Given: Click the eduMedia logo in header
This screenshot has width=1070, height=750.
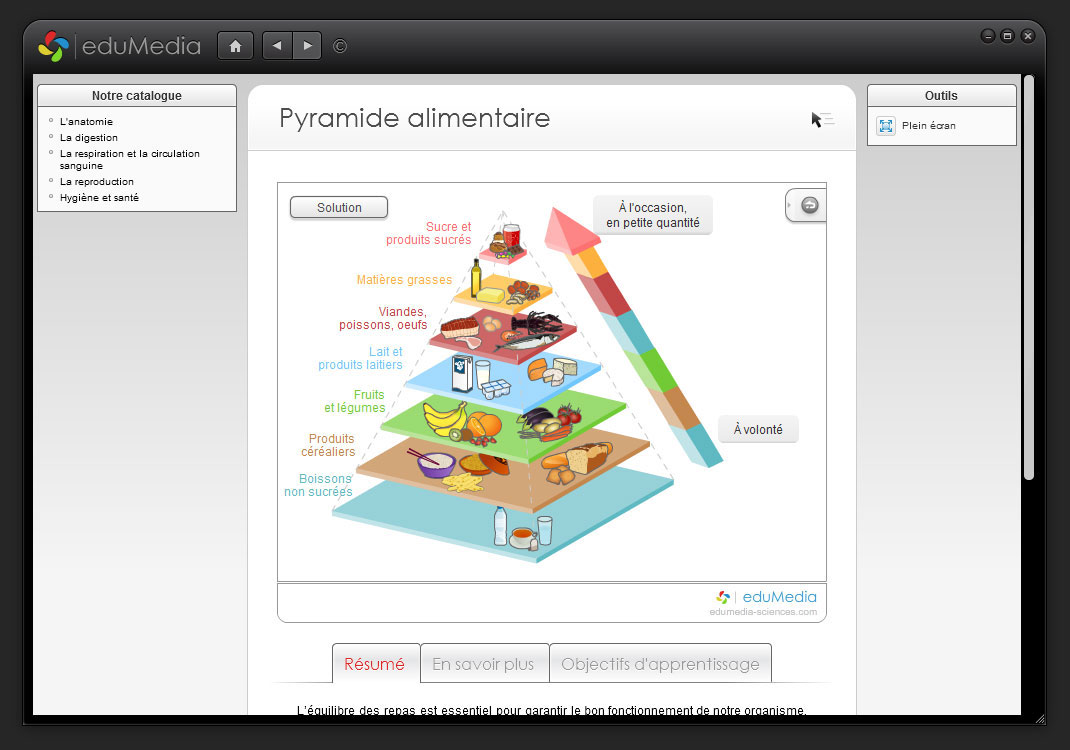Looking at the screenshot, I should (119, 46).
